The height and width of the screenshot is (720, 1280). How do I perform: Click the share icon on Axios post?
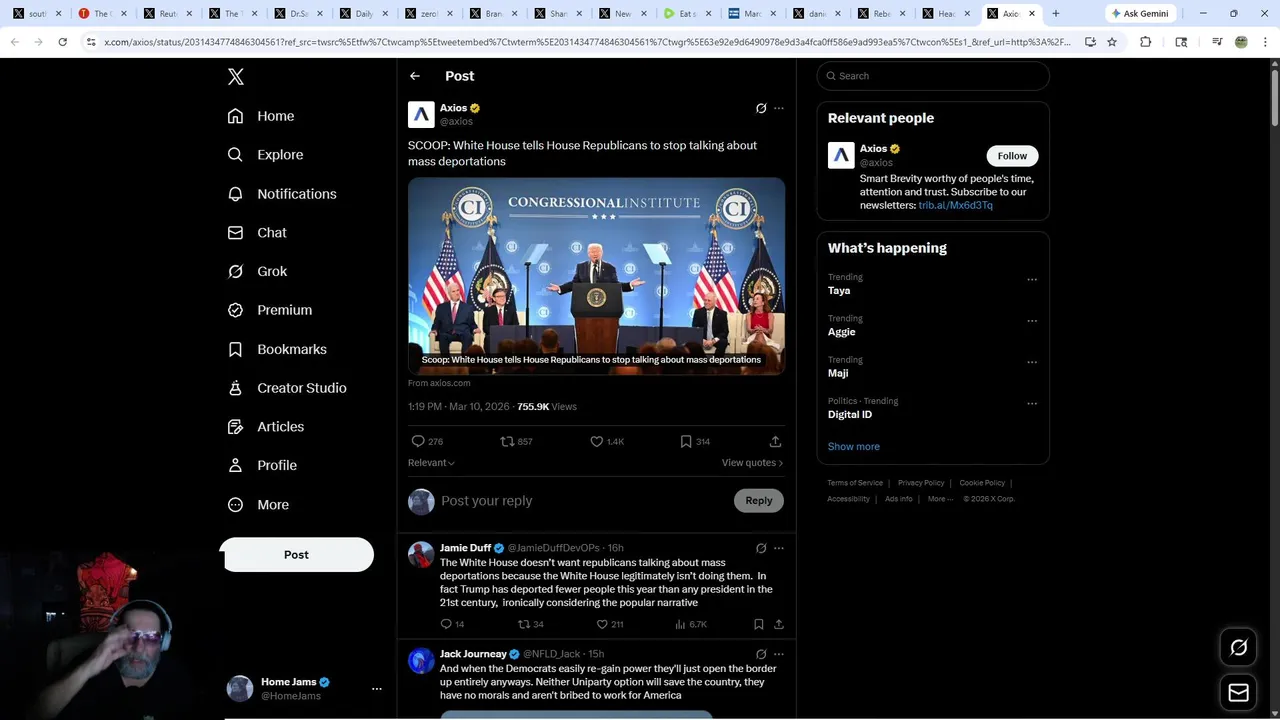click(x=775, y=441)
